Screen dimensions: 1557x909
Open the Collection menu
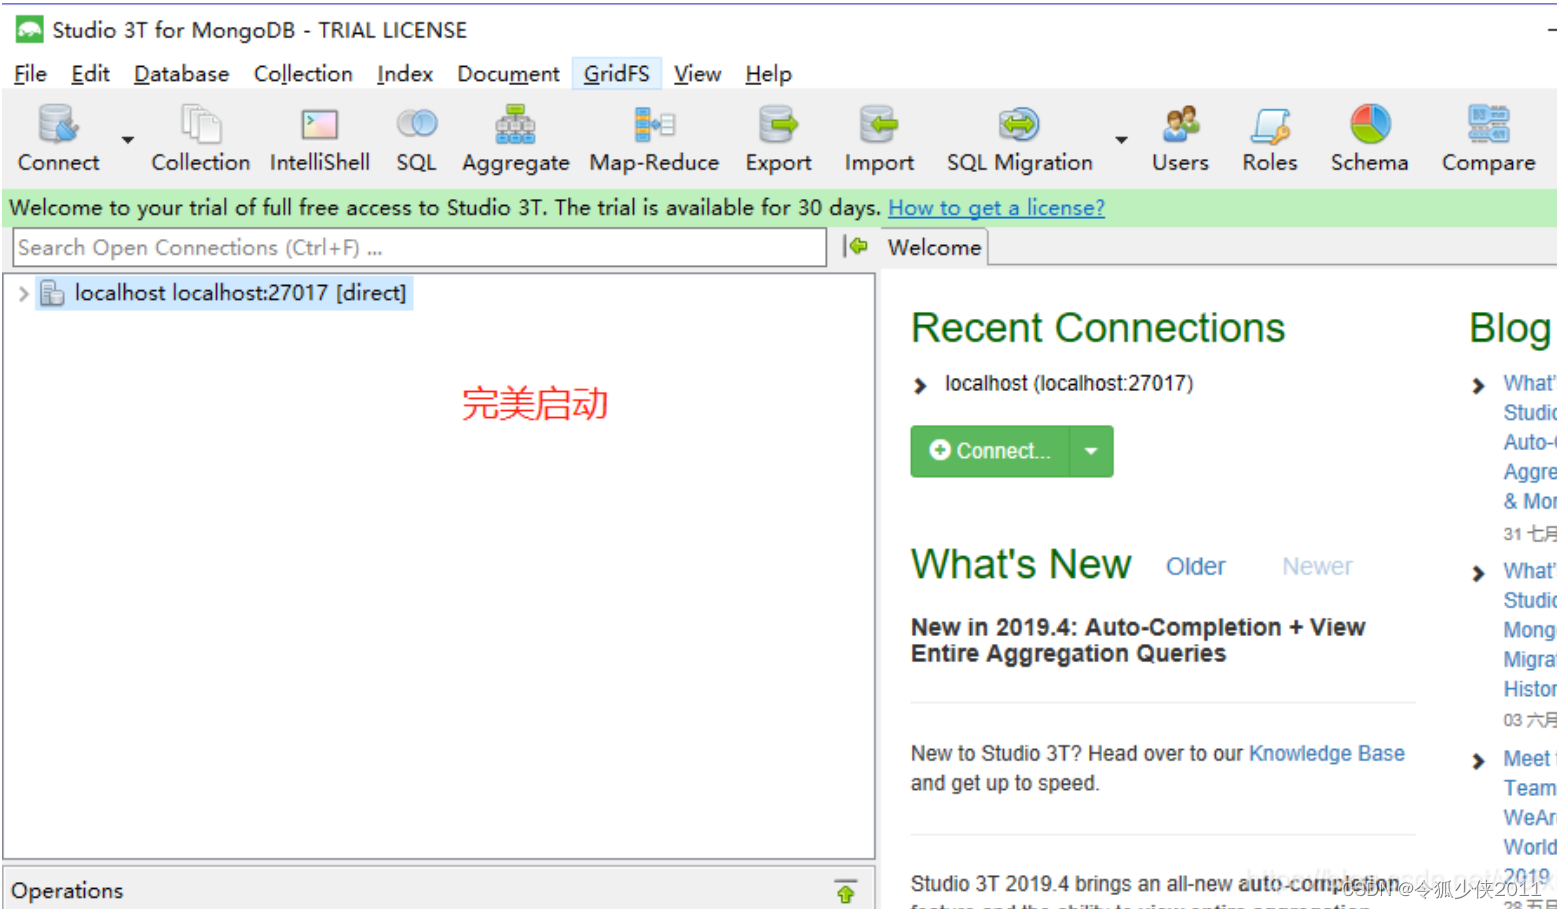point(303,74)
